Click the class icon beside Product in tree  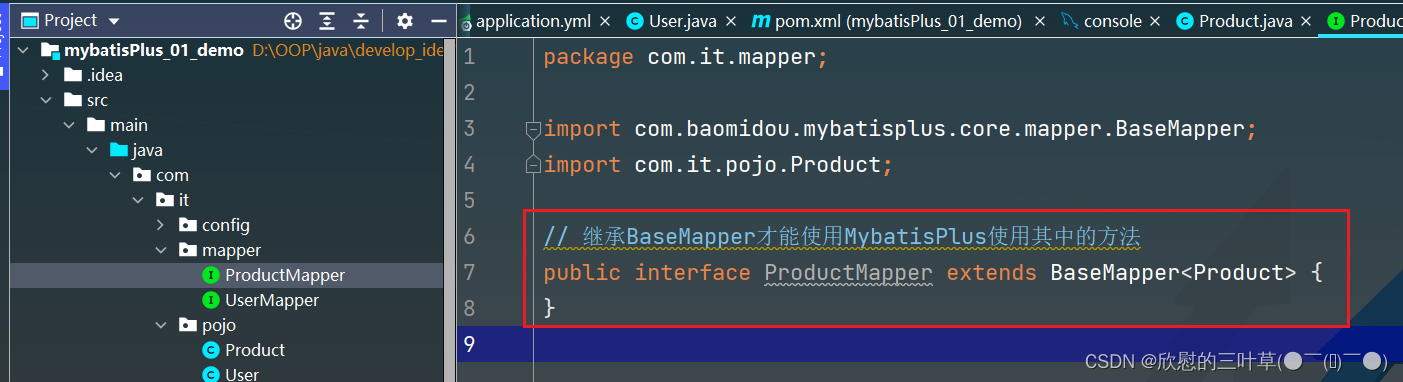(211, 350)
